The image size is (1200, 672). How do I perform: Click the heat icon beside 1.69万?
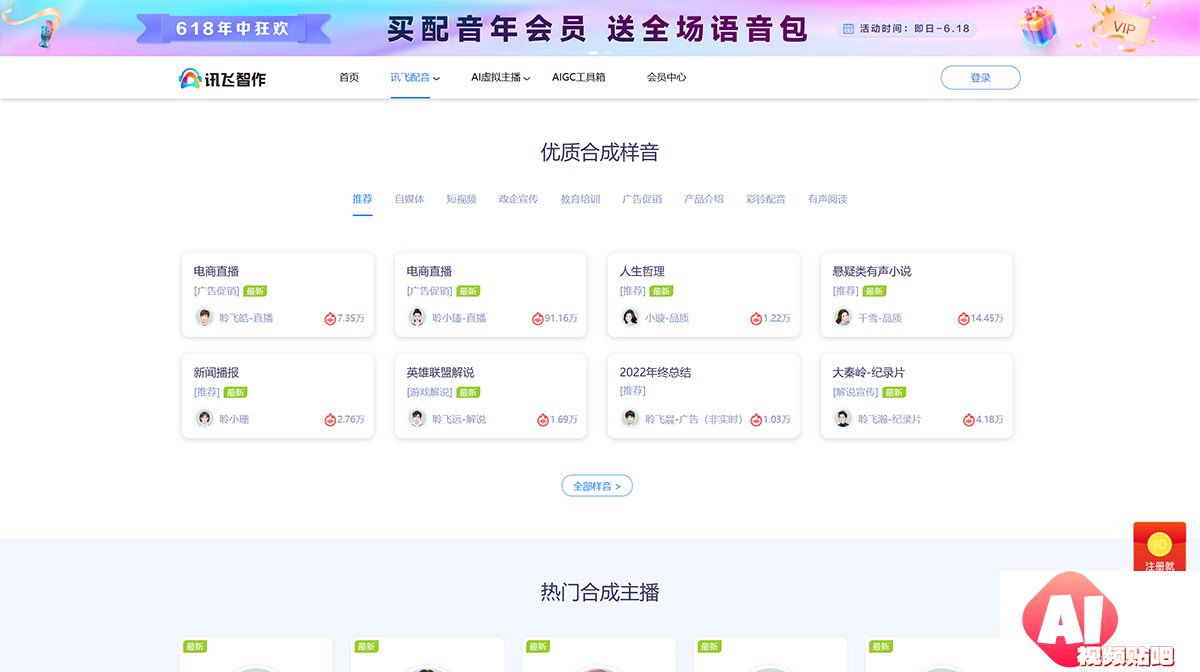click(x=543, y=419)
